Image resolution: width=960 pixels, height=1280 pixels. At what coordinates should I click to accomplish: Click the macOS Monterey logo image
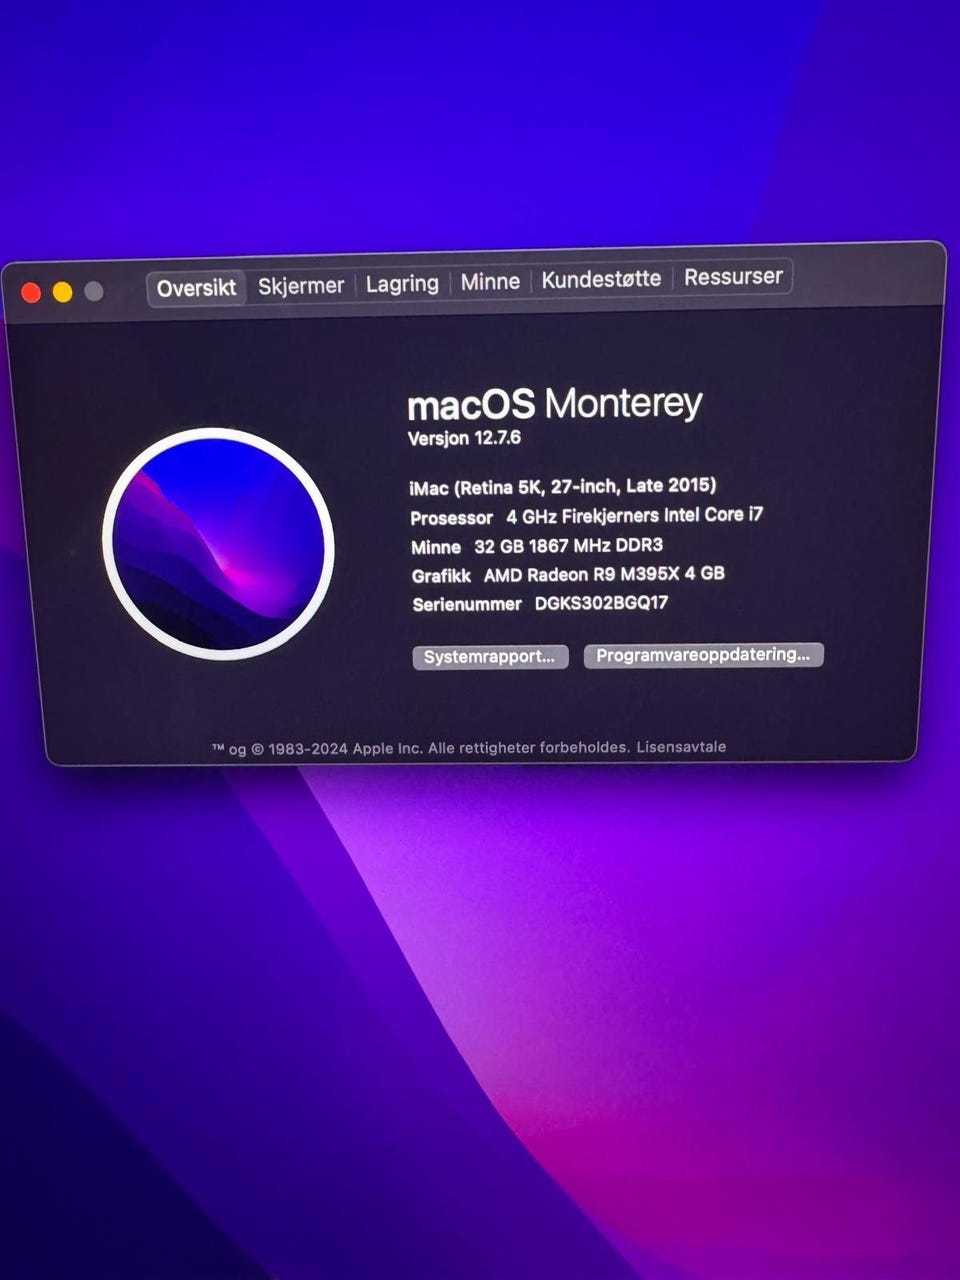click(218, 544)
